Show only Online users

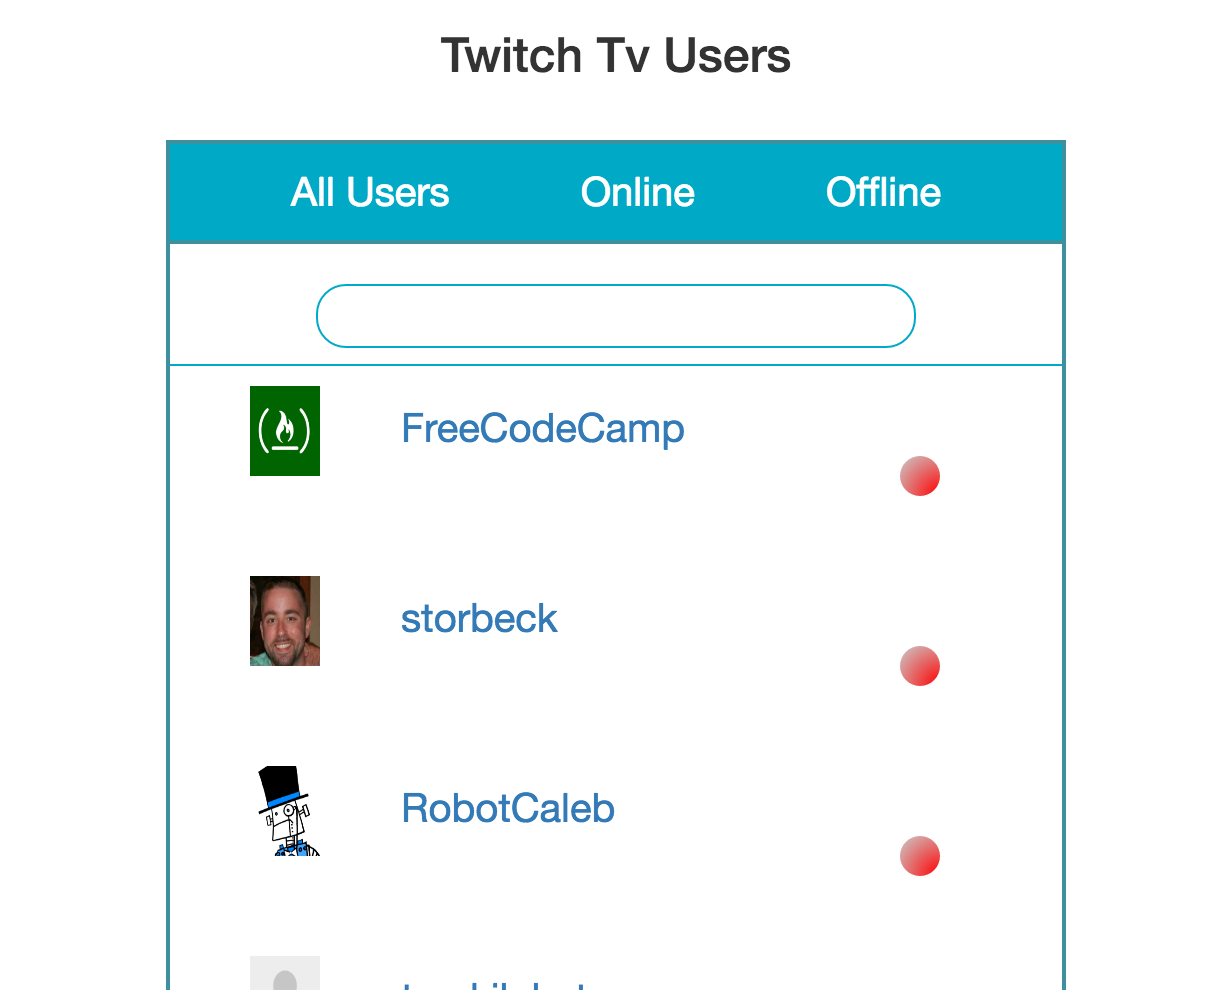(x=638, y=192)
